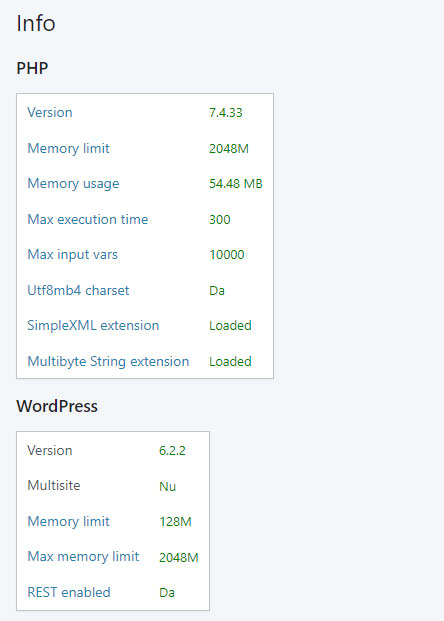Click the Max execution time label
This screenshot has width=444, height=621.
pos(88,219)
